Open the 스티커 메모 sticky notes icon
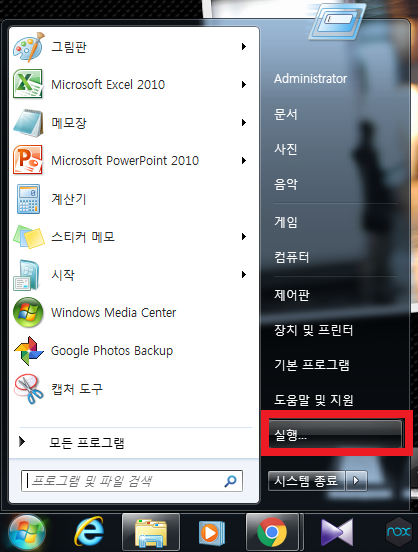This screenshot has width=418, height=552. 29,237
